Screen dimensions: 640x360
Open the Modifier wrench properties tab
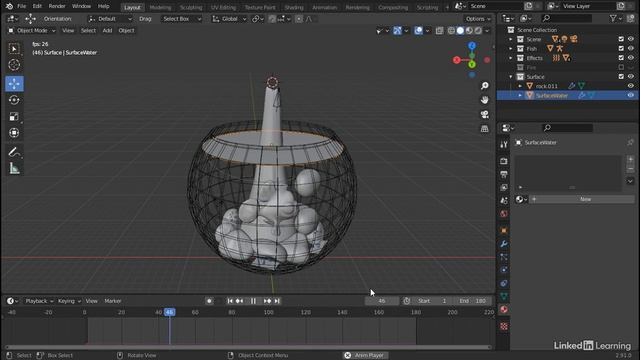[x=504, y=244]
